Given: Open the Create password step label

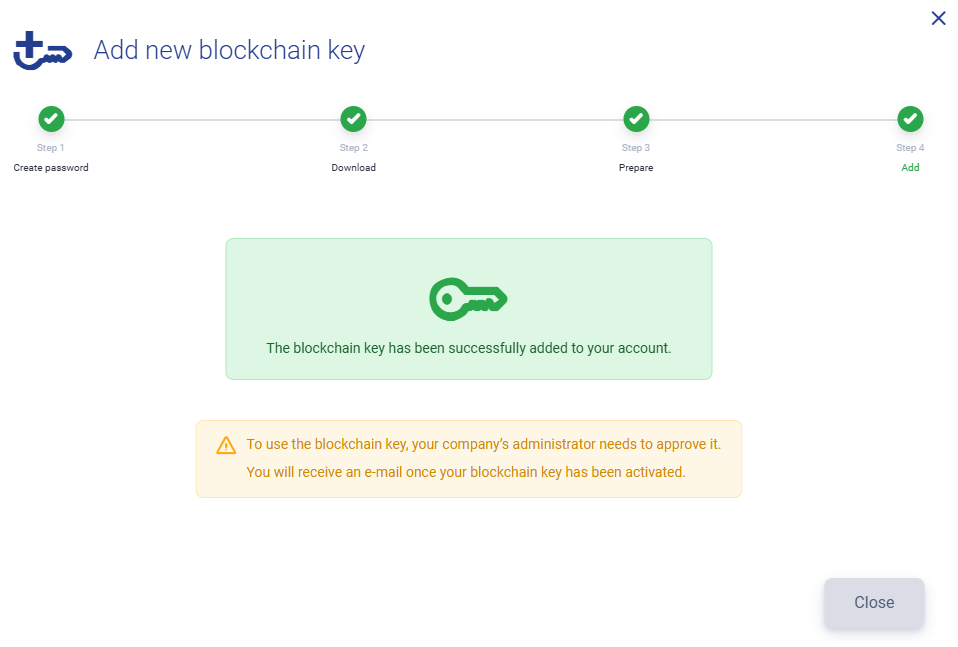Looking at the screenshot, I should click(51, 167).
